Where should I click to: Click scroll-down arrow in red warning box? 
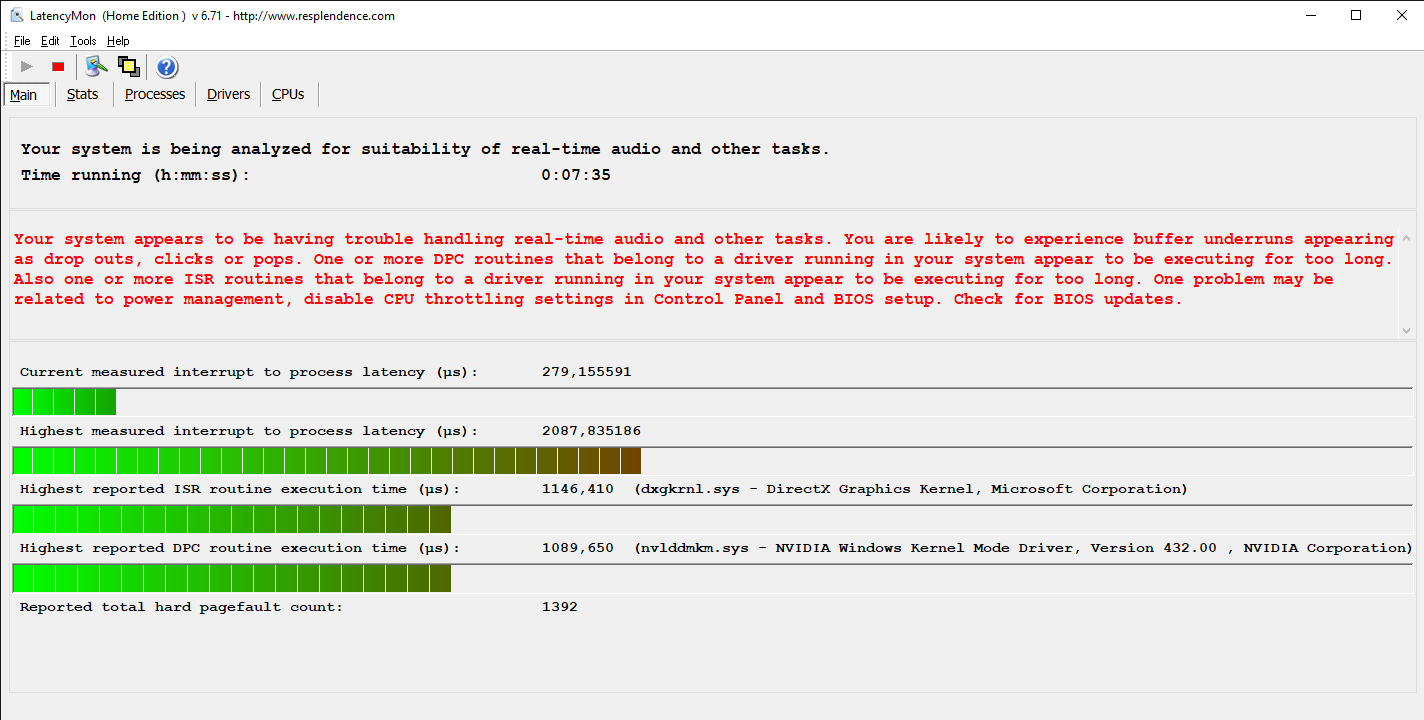(x=1407, y=330)
